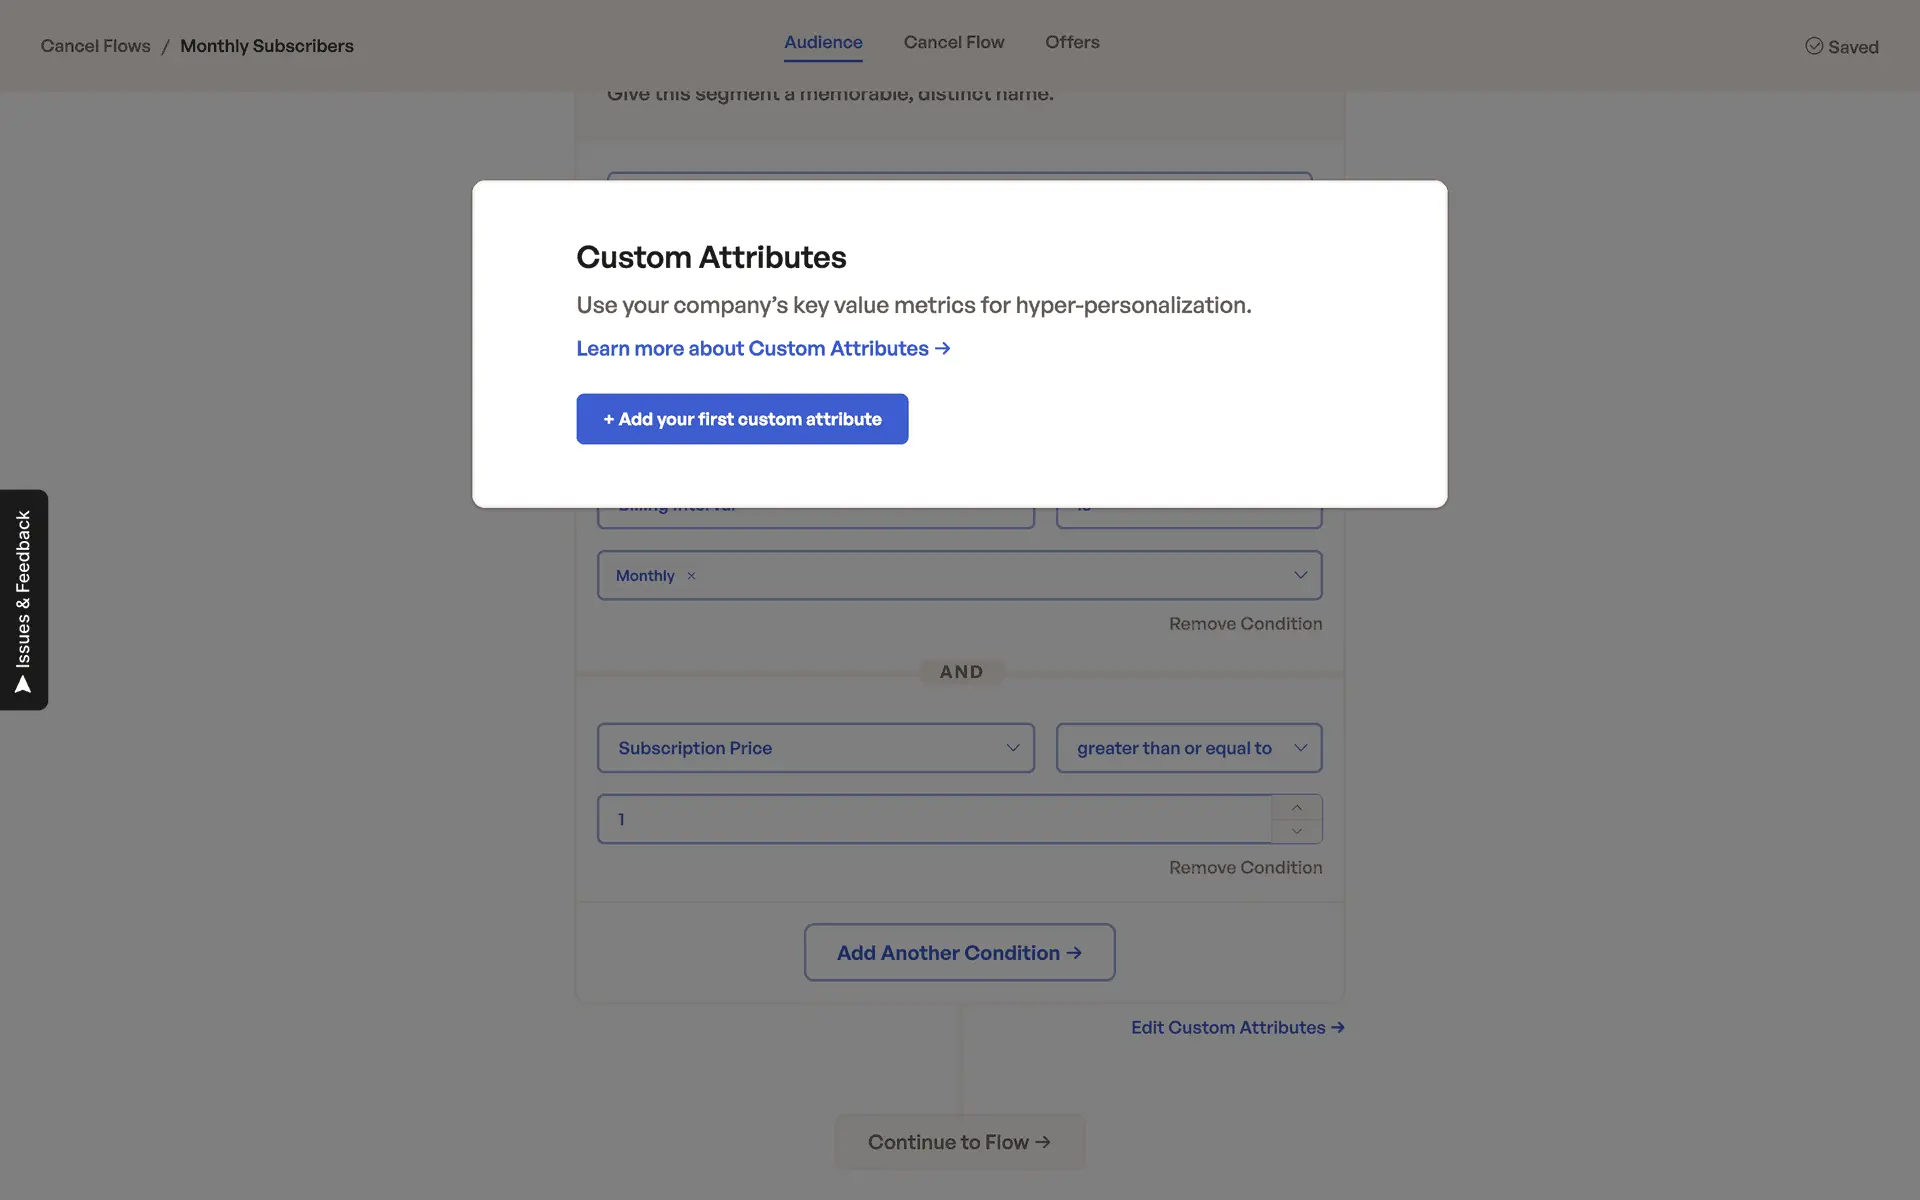Open the Cancel Flow tab
This screenshot has width=1920, height=1200.
tap(954, 42)
